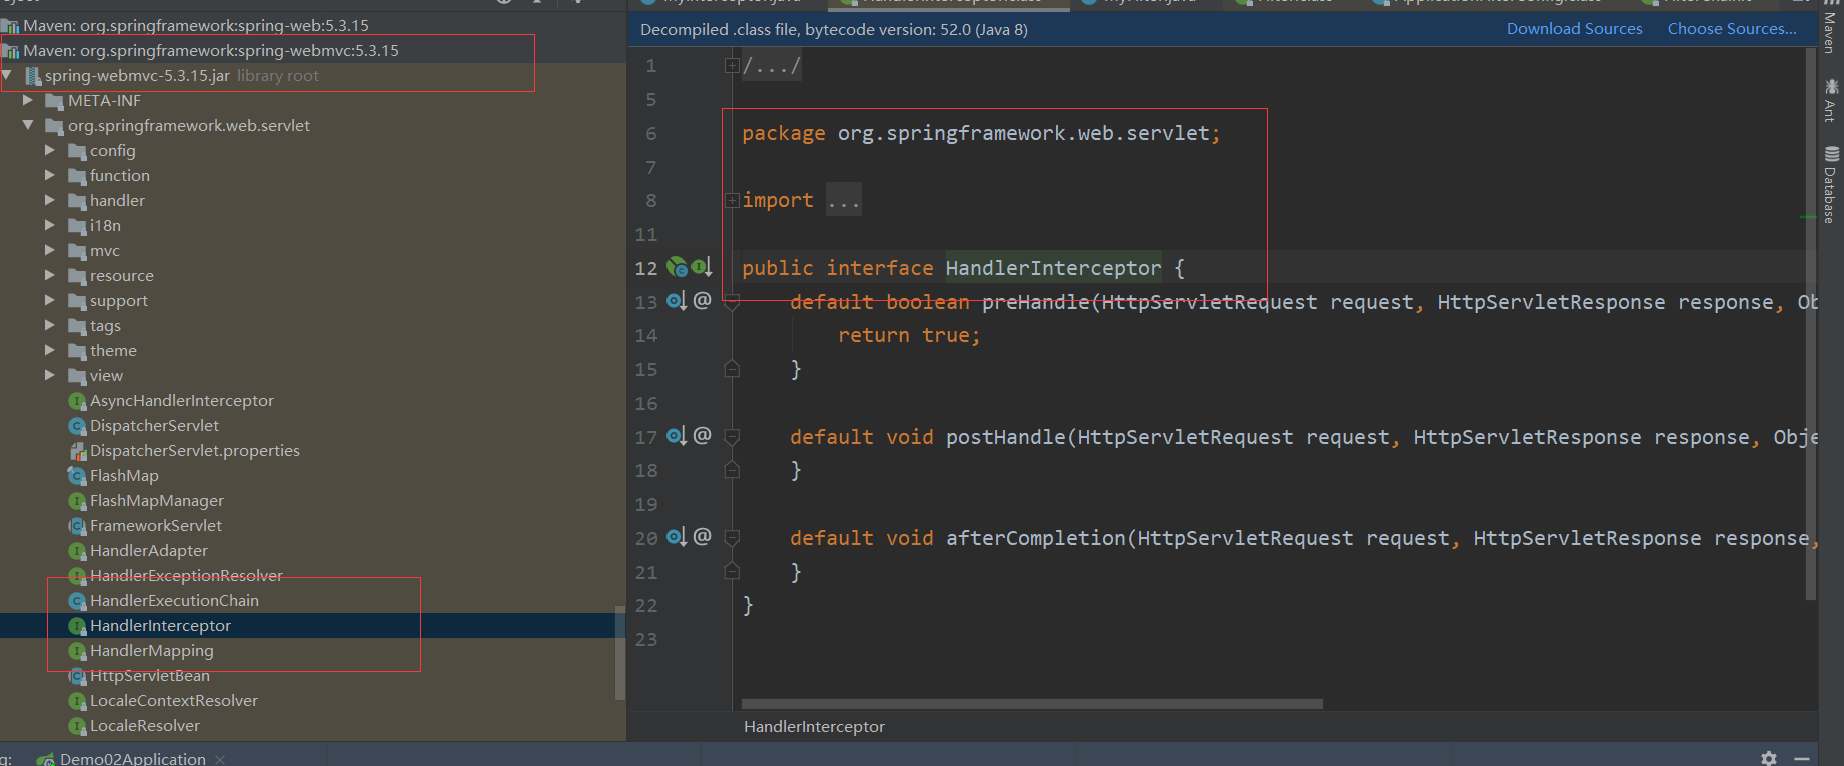This screenshot has height=766, width=1844.
Task: Expand the folded import block on line 8
Action: coord(732,200)
